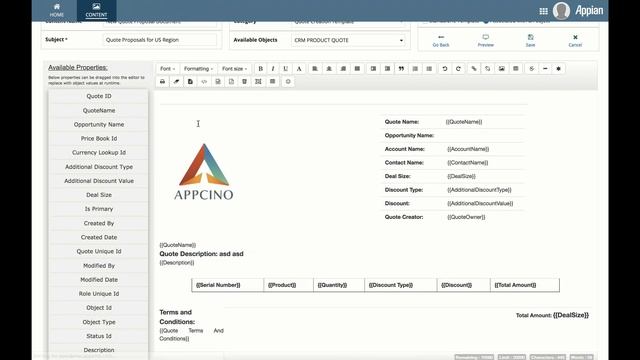Screen dimensions: 640x360
Task: Toggle underline formatting in the editor toolbar
Action: coord(286,69)
